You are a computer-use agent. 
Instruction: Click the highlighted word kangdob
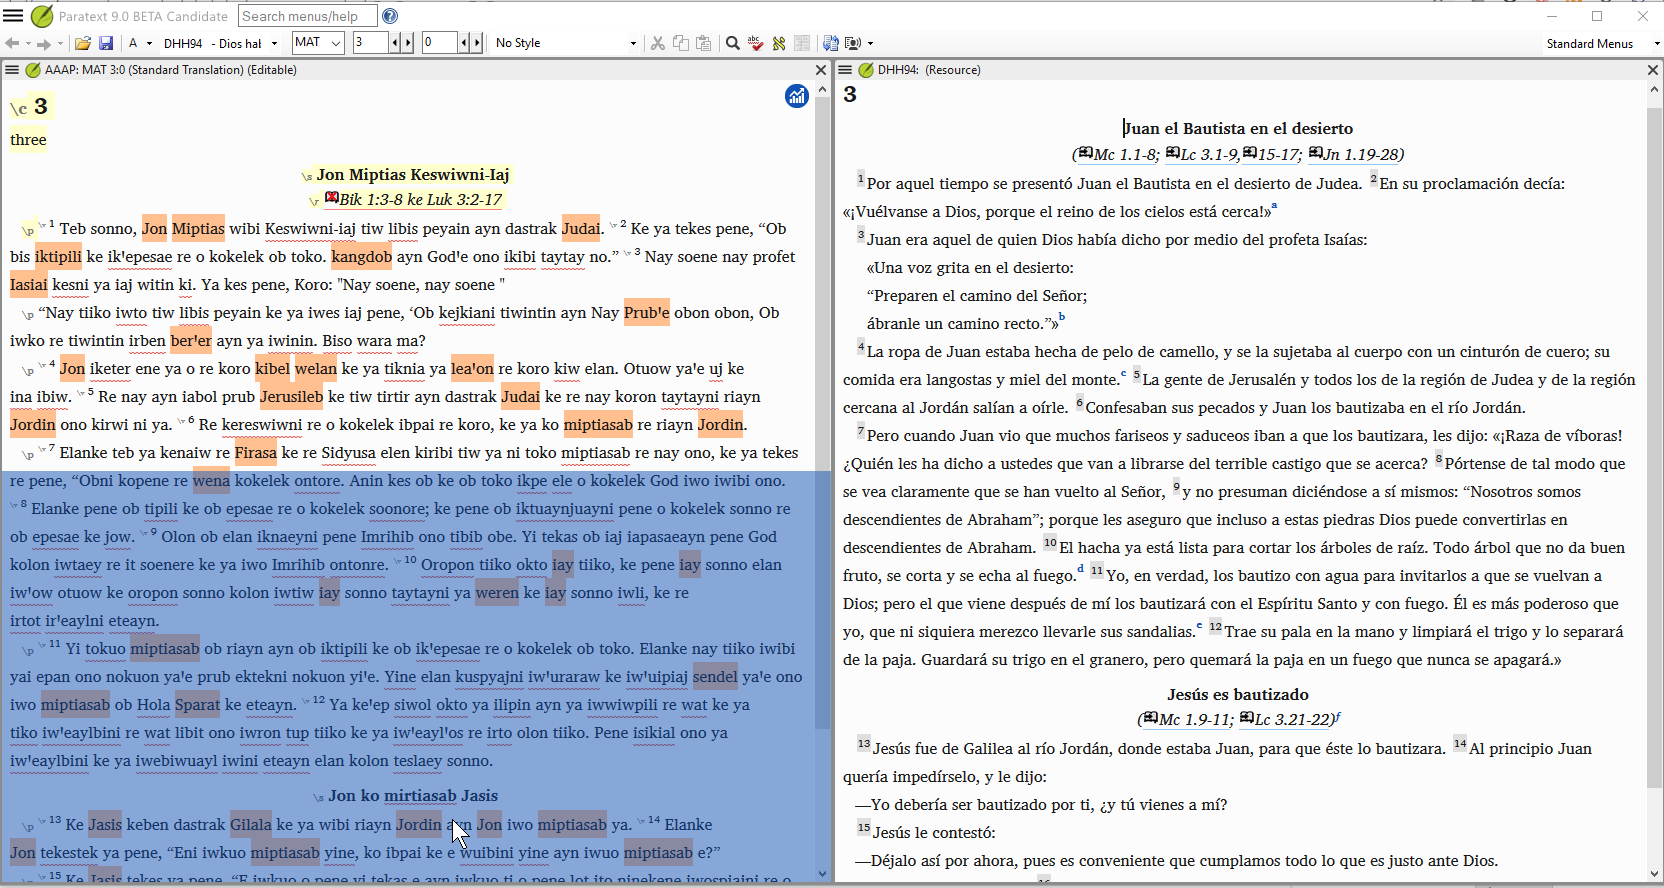point(361,257)
